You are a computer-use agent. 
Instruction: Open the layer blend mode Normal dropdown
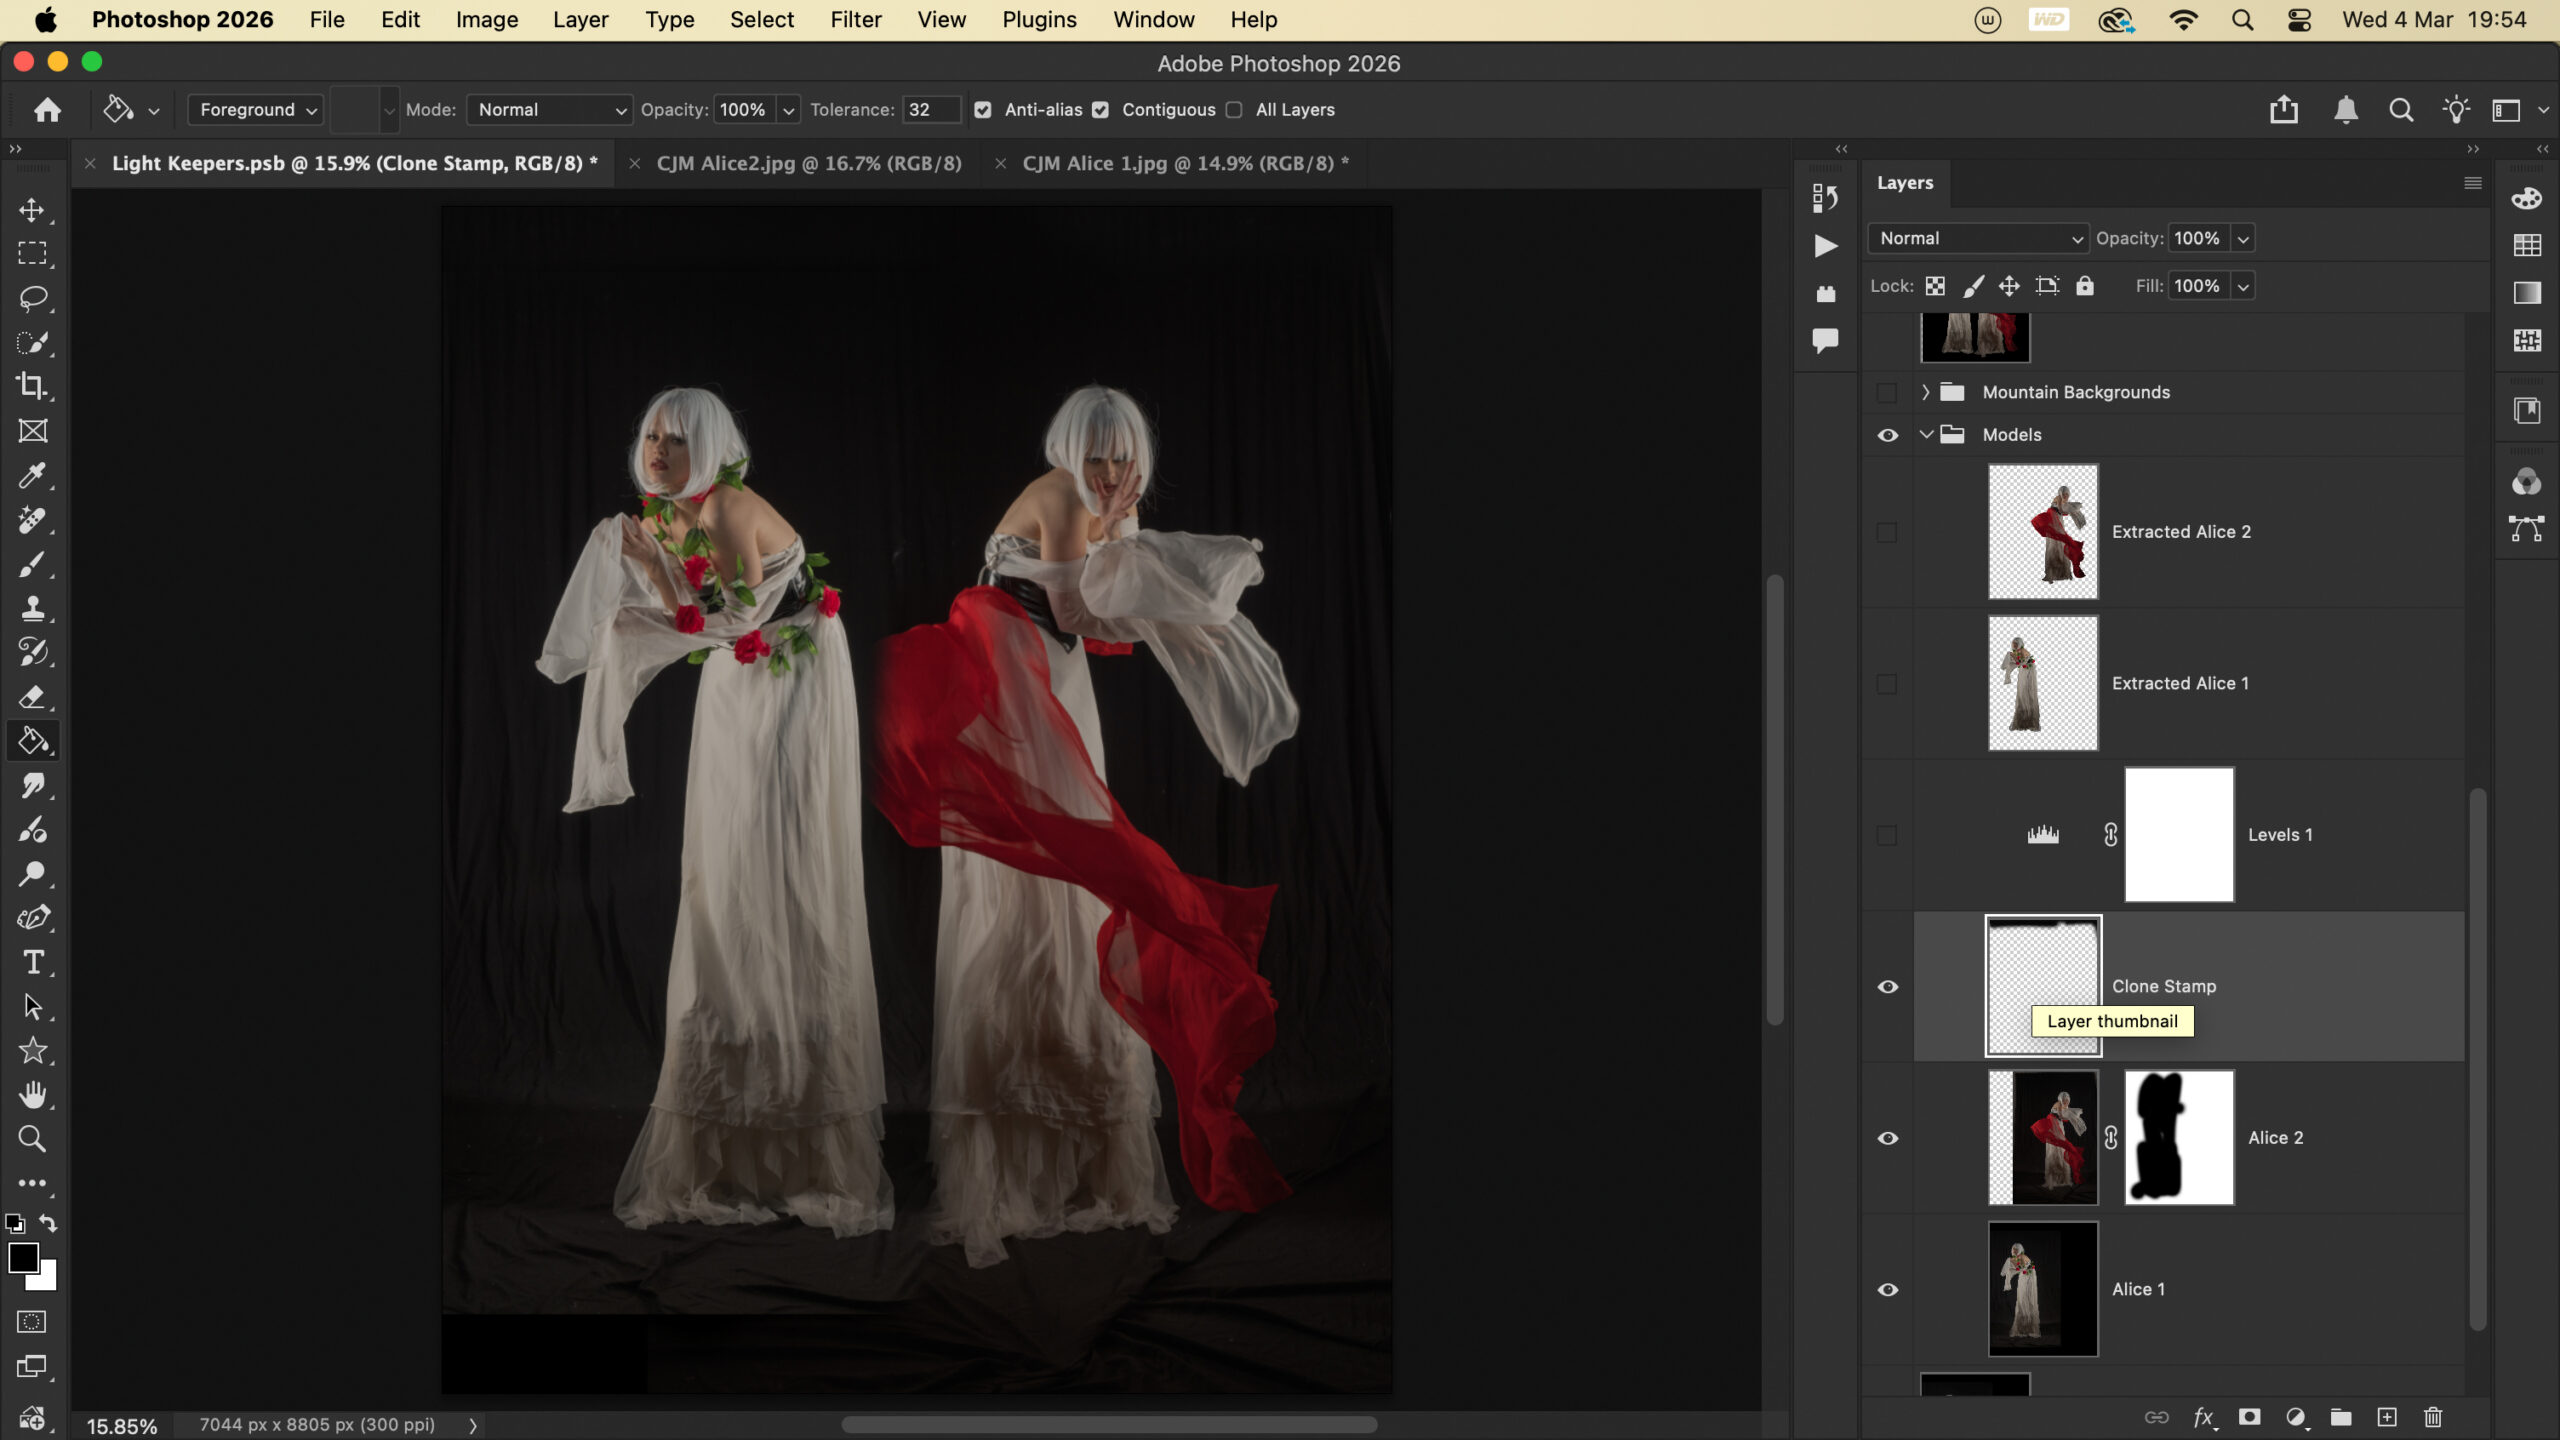pos(1977,238)
